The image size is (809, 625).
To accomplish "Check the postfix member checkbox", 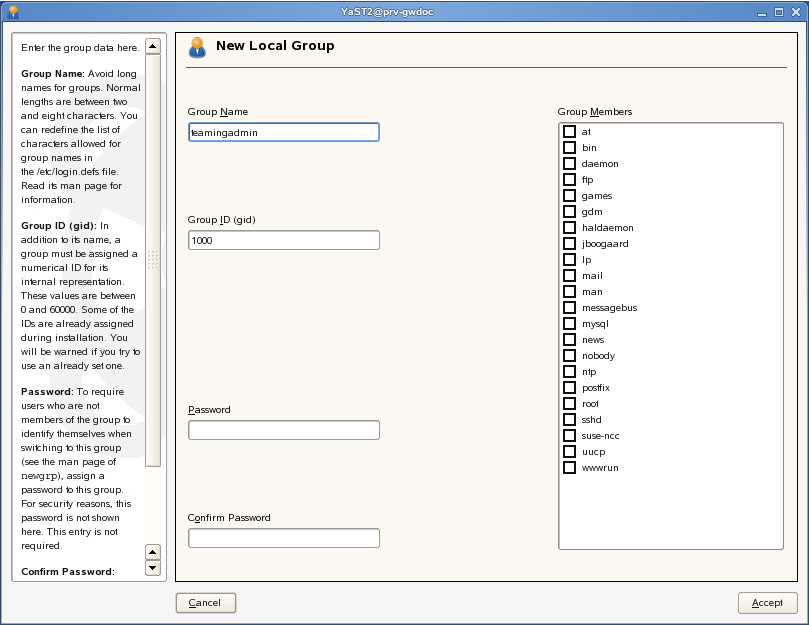I will pos(569,388).
